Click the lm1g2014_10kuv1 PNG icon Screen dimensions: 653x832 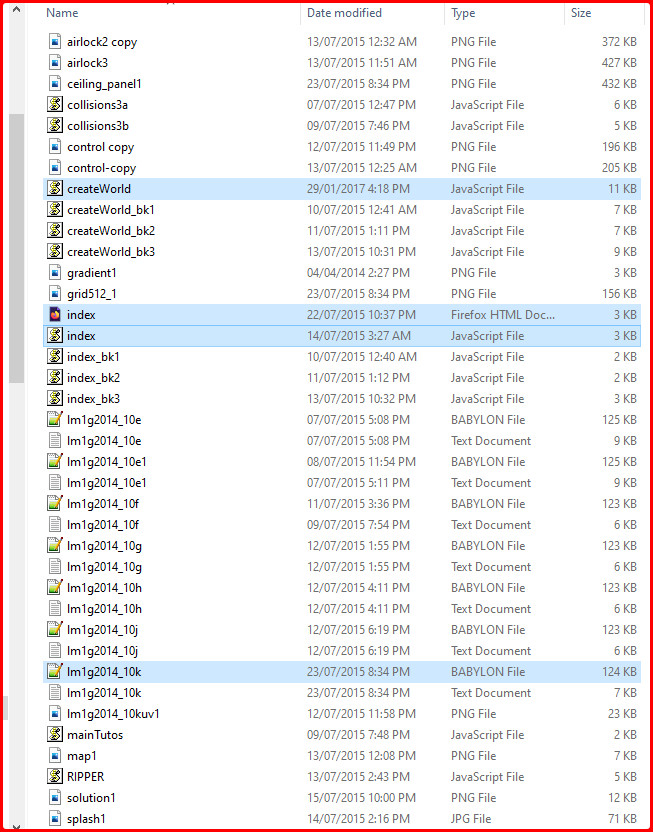click(55, 714)
